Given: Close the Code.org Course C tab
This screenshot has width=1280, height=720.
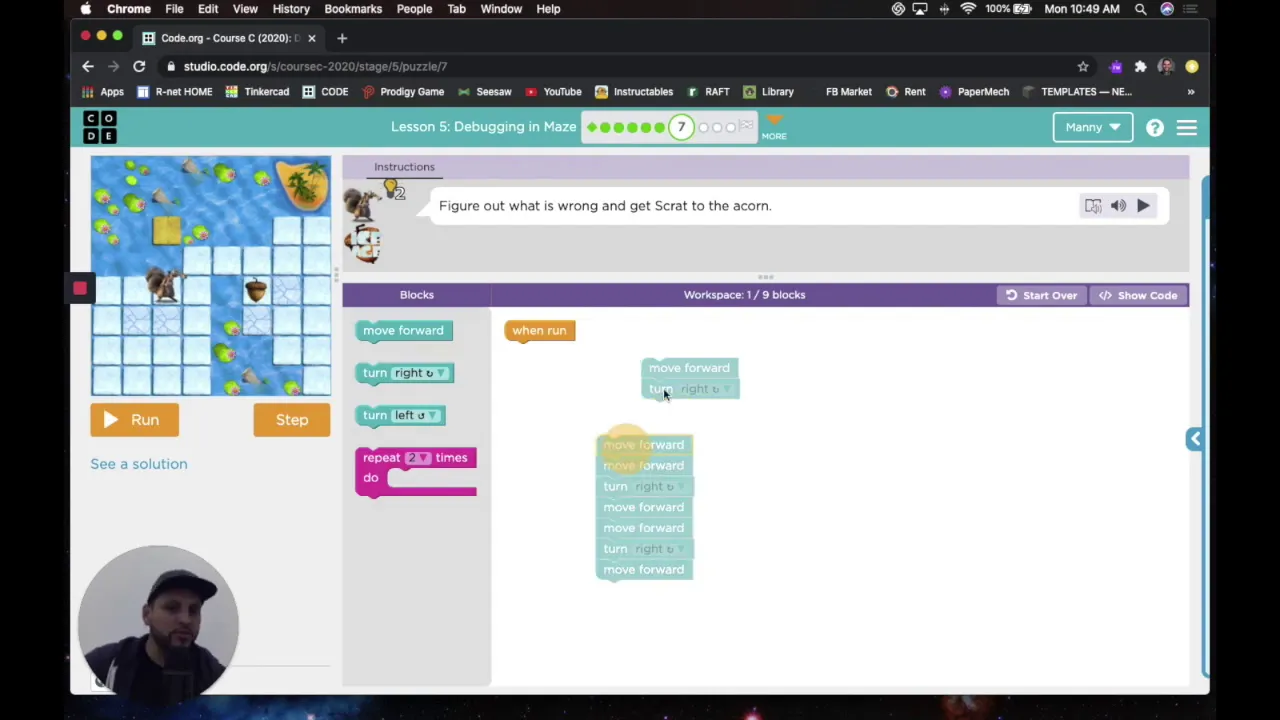Looking at the screenshot, I should pyautogui.click(x=312, y=38).
